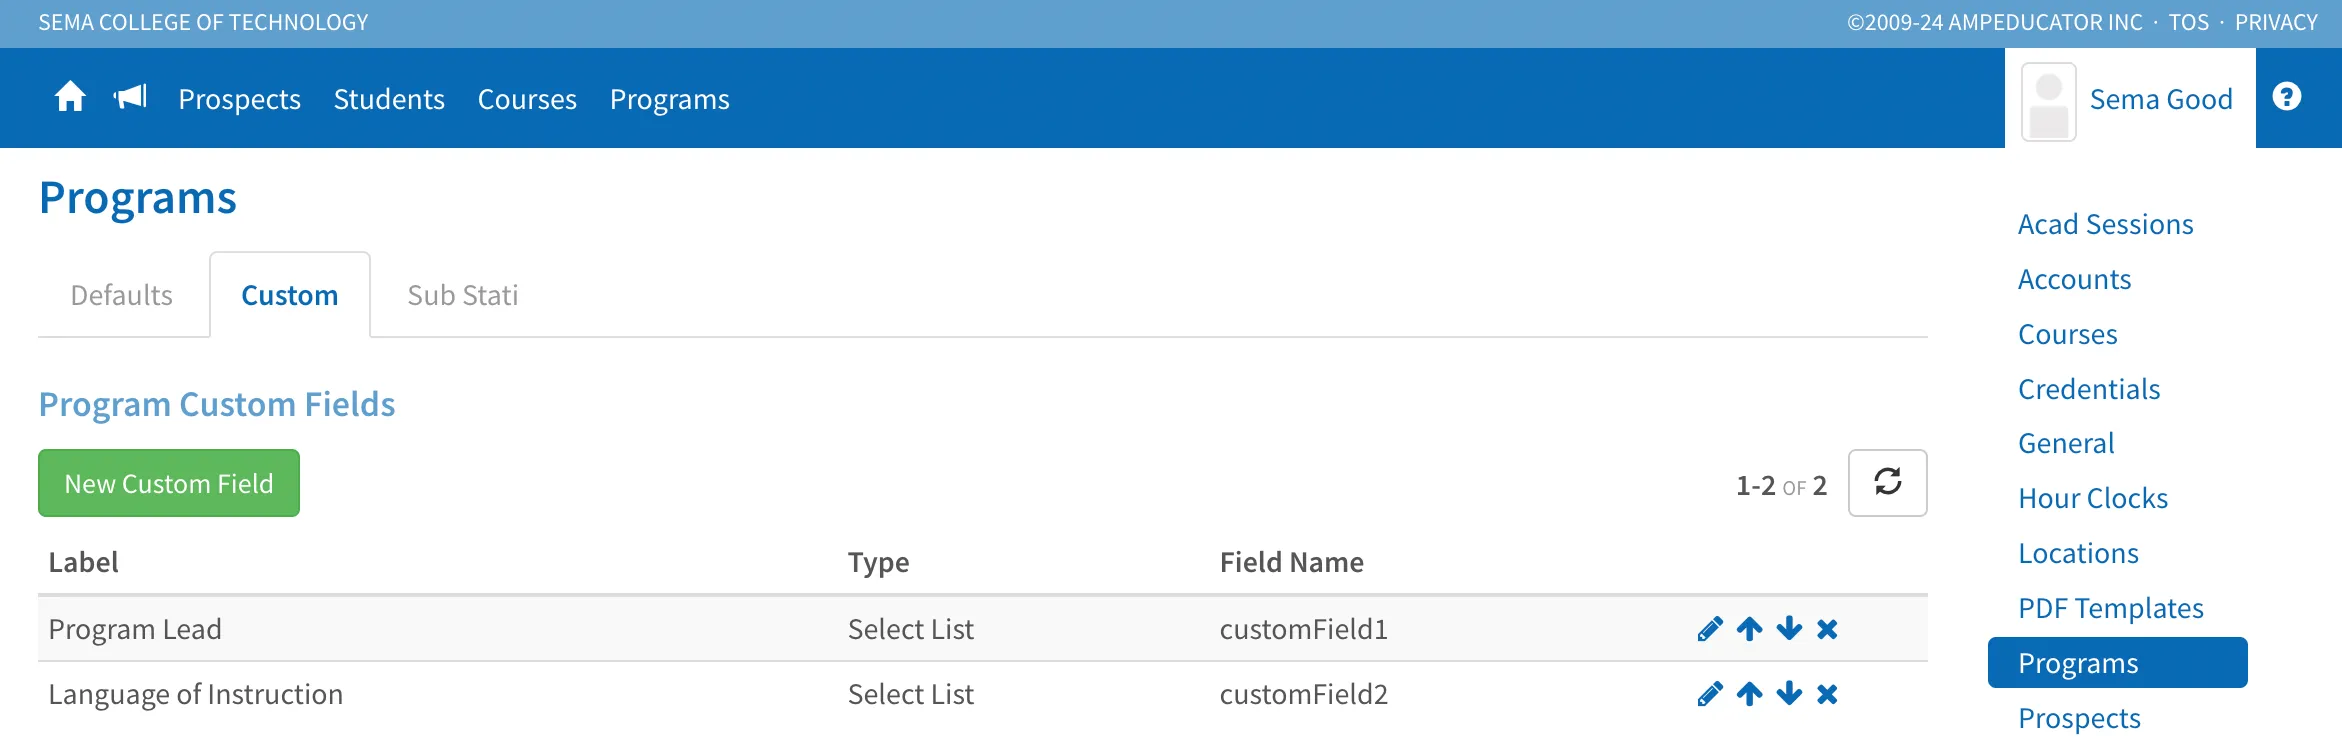The width and height of the screenshot is (2342, 750).
Task: Open Courses in the top navigation
Action: 527,99
